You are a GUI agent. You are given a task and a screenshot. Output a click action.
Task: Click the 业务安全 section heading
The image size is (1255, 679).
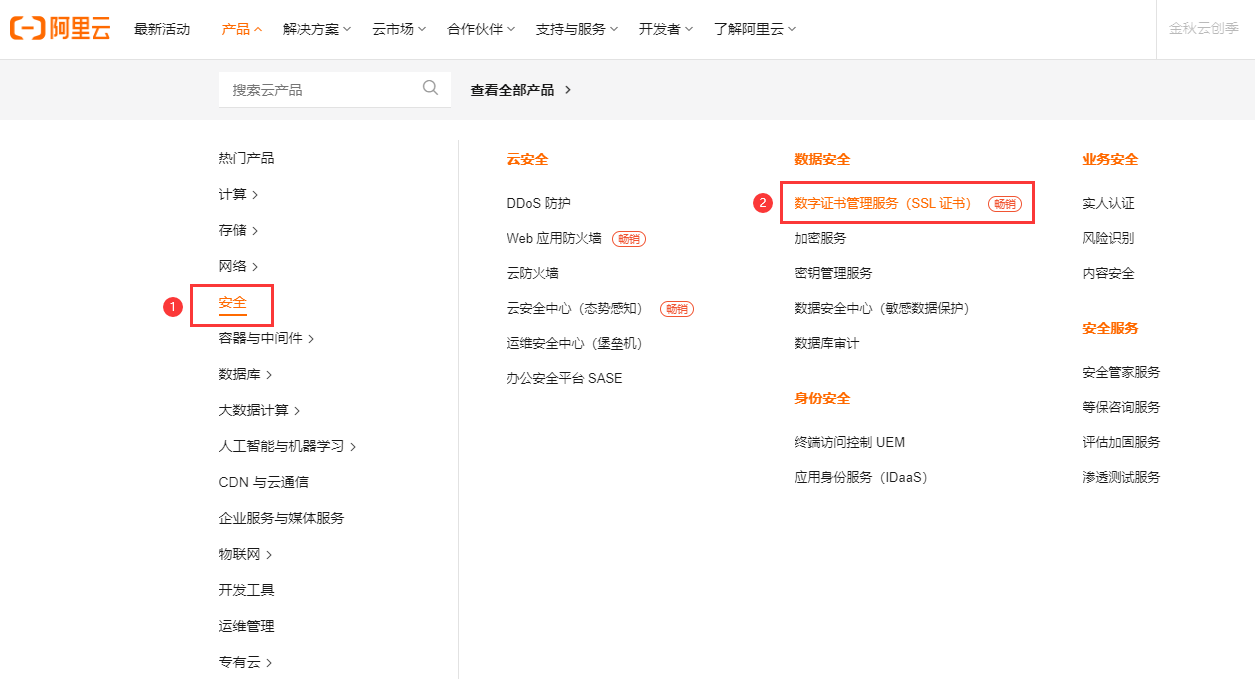(x=1110, y=159)
